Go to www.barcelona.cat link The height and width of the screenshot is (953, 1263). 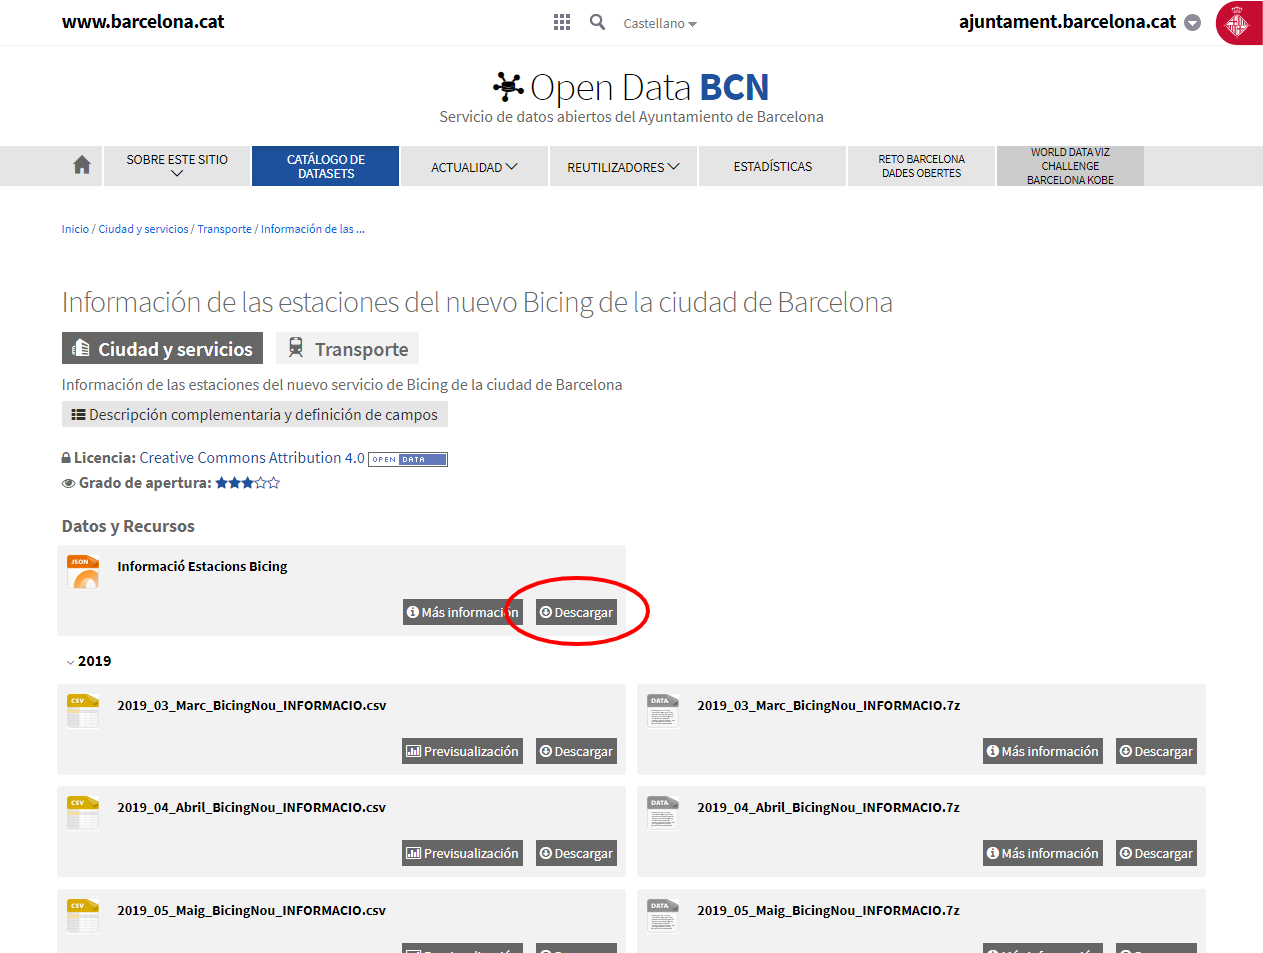click(143, 22)
